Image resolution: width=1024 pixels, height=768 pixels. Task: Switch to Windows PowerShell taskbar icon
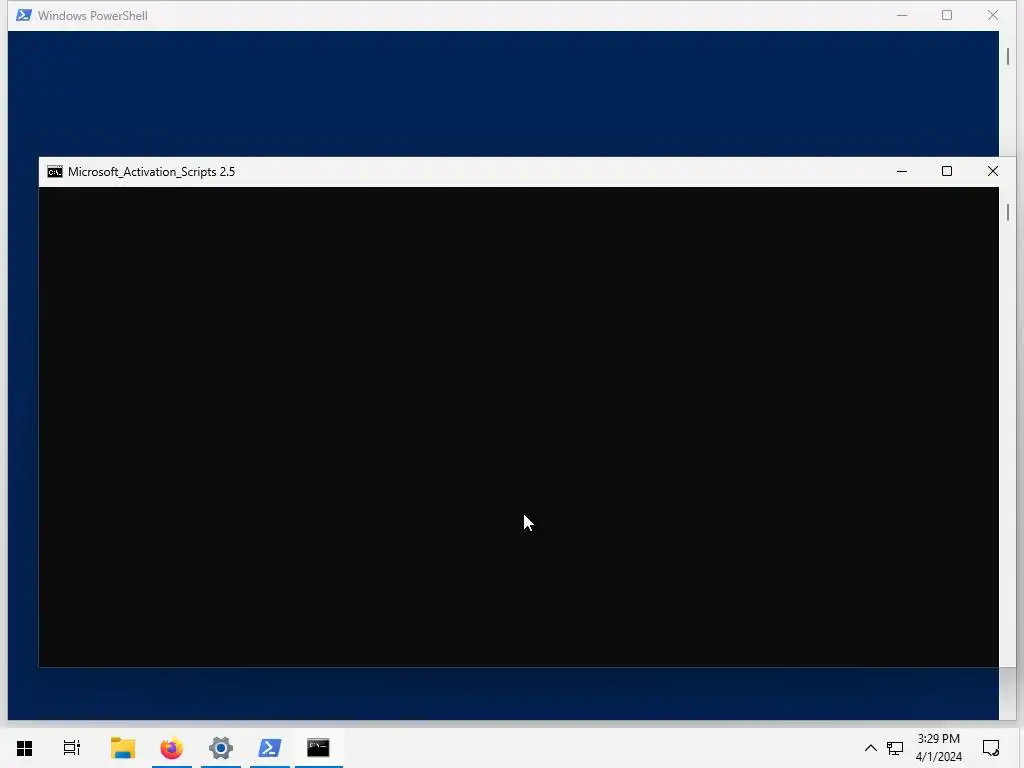(270, 748)
